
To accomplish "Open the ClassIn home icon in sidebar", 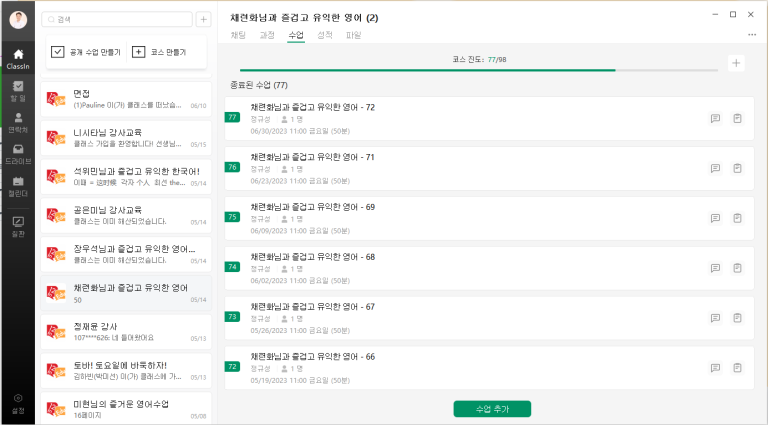I will pos(17,60).
